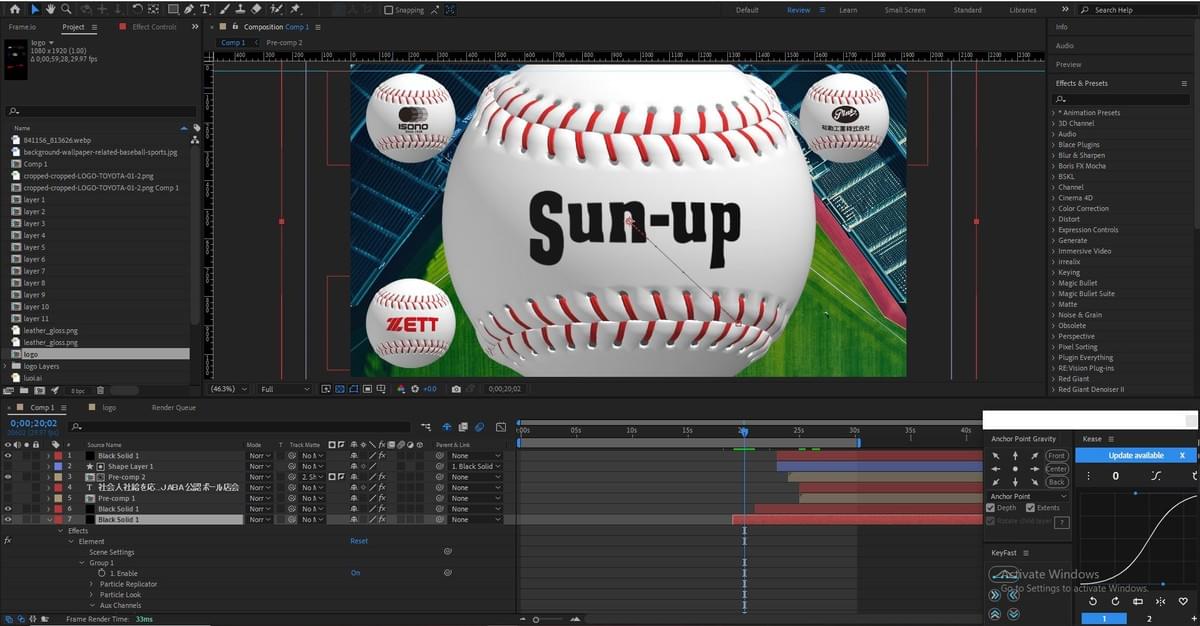Switch to the Small Screen workspace

[x=905, y=10]
